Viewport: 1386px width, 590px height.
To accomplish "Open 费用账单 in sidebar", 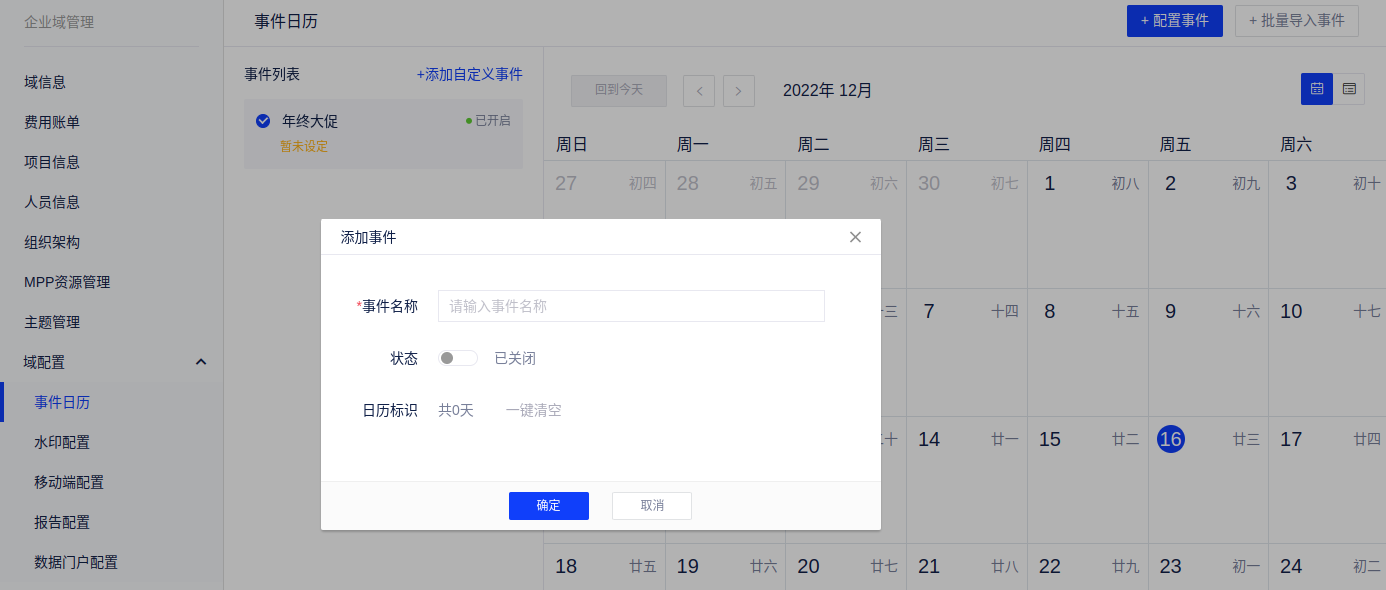I will point(52,122).
